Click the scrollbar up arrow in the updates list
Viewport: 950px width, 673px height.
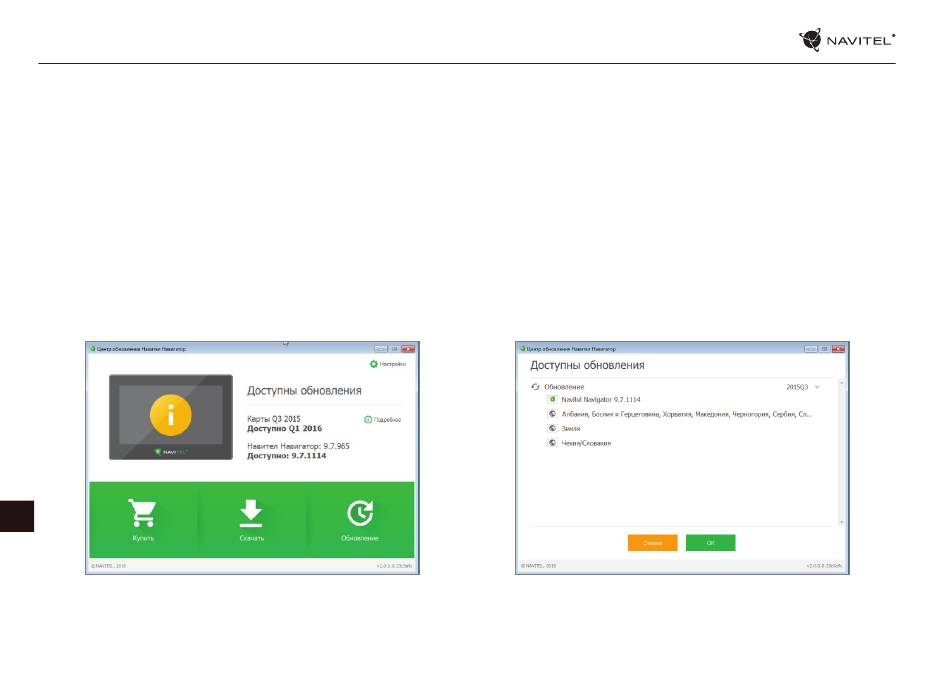(x=842, y=383)
